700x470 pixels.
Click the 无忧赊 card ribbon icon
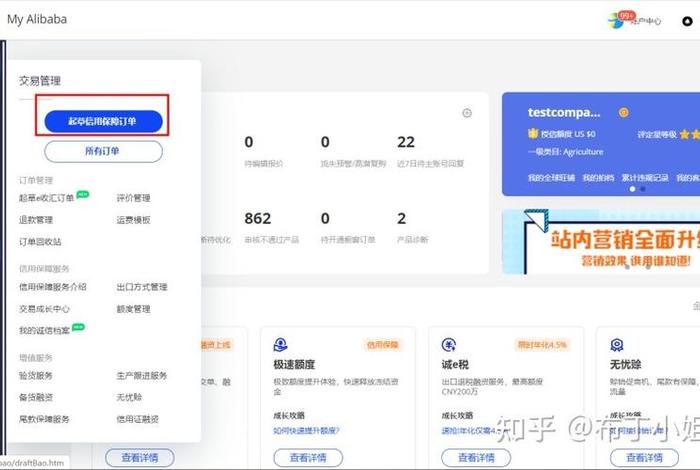617,345
